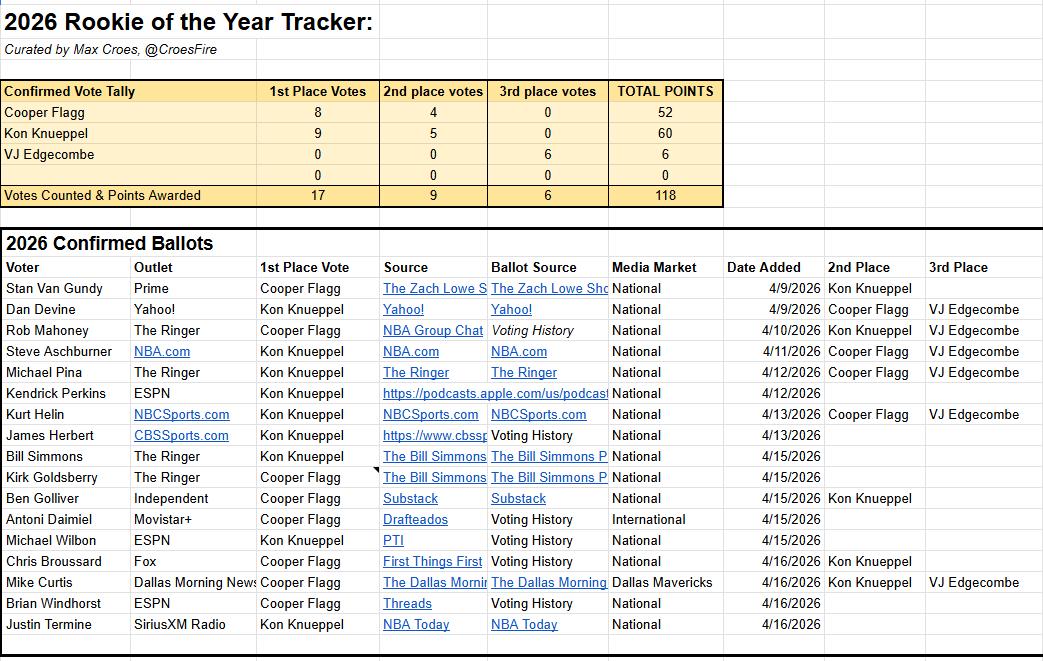The width and height of the screenshot is (1043, 661).
Task: Select the TOTAL POINTS header cell
Action: (665, 91)
